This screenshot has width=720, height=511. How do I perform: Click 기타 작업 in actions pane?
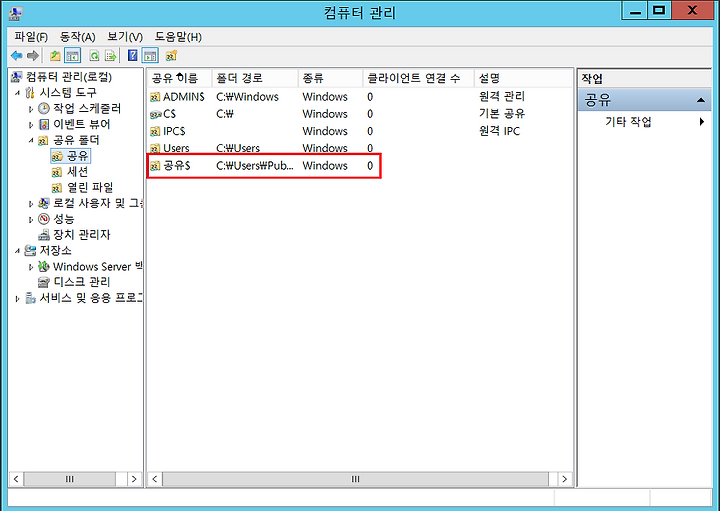(628, 122)
